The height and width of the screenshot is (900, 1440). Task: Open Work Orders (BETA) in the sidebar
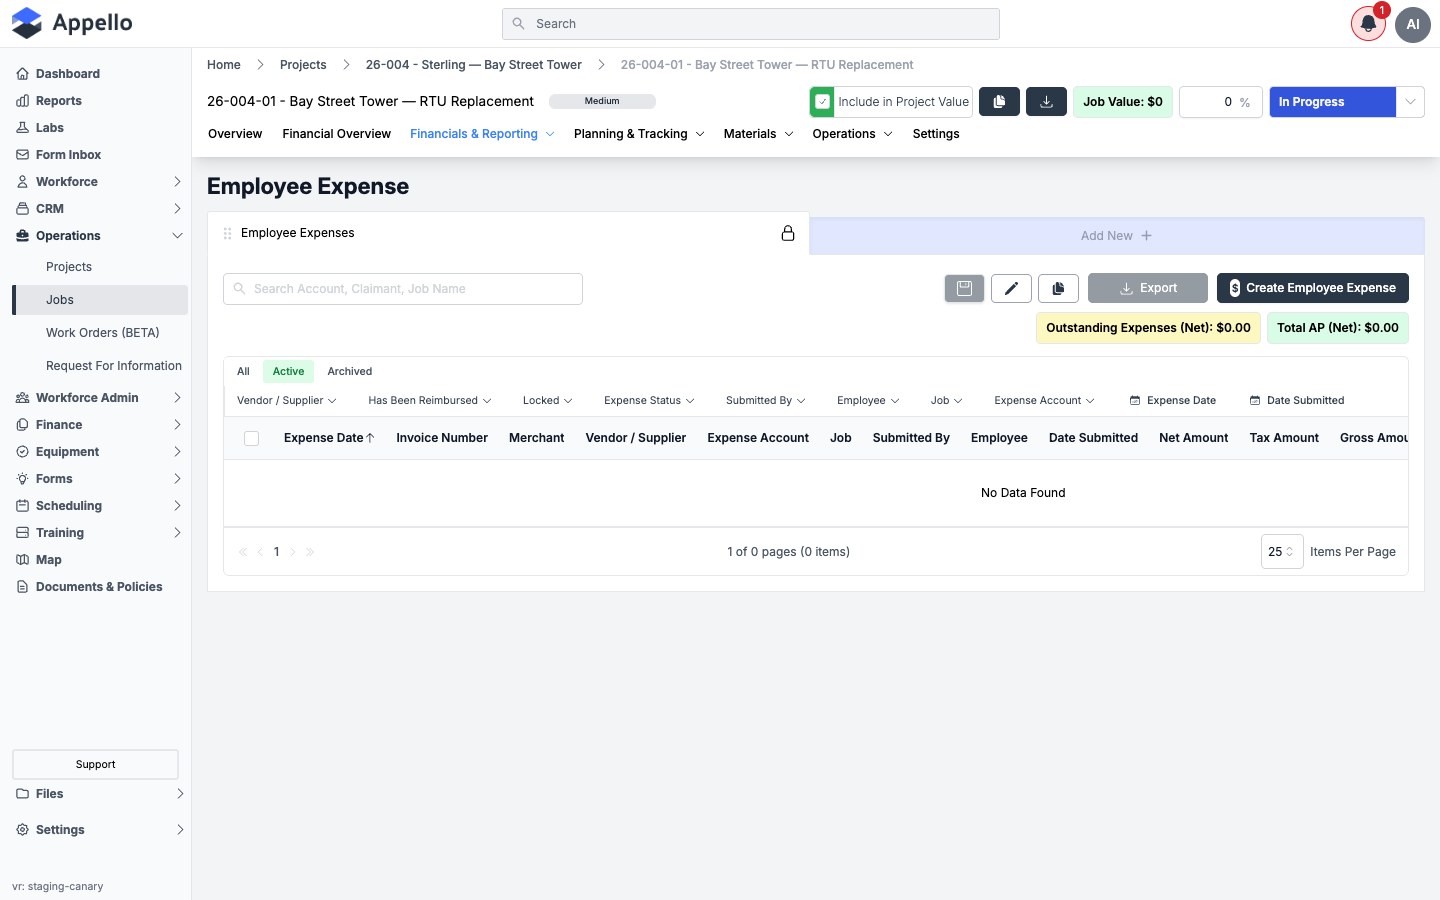(x=103, y=333)
